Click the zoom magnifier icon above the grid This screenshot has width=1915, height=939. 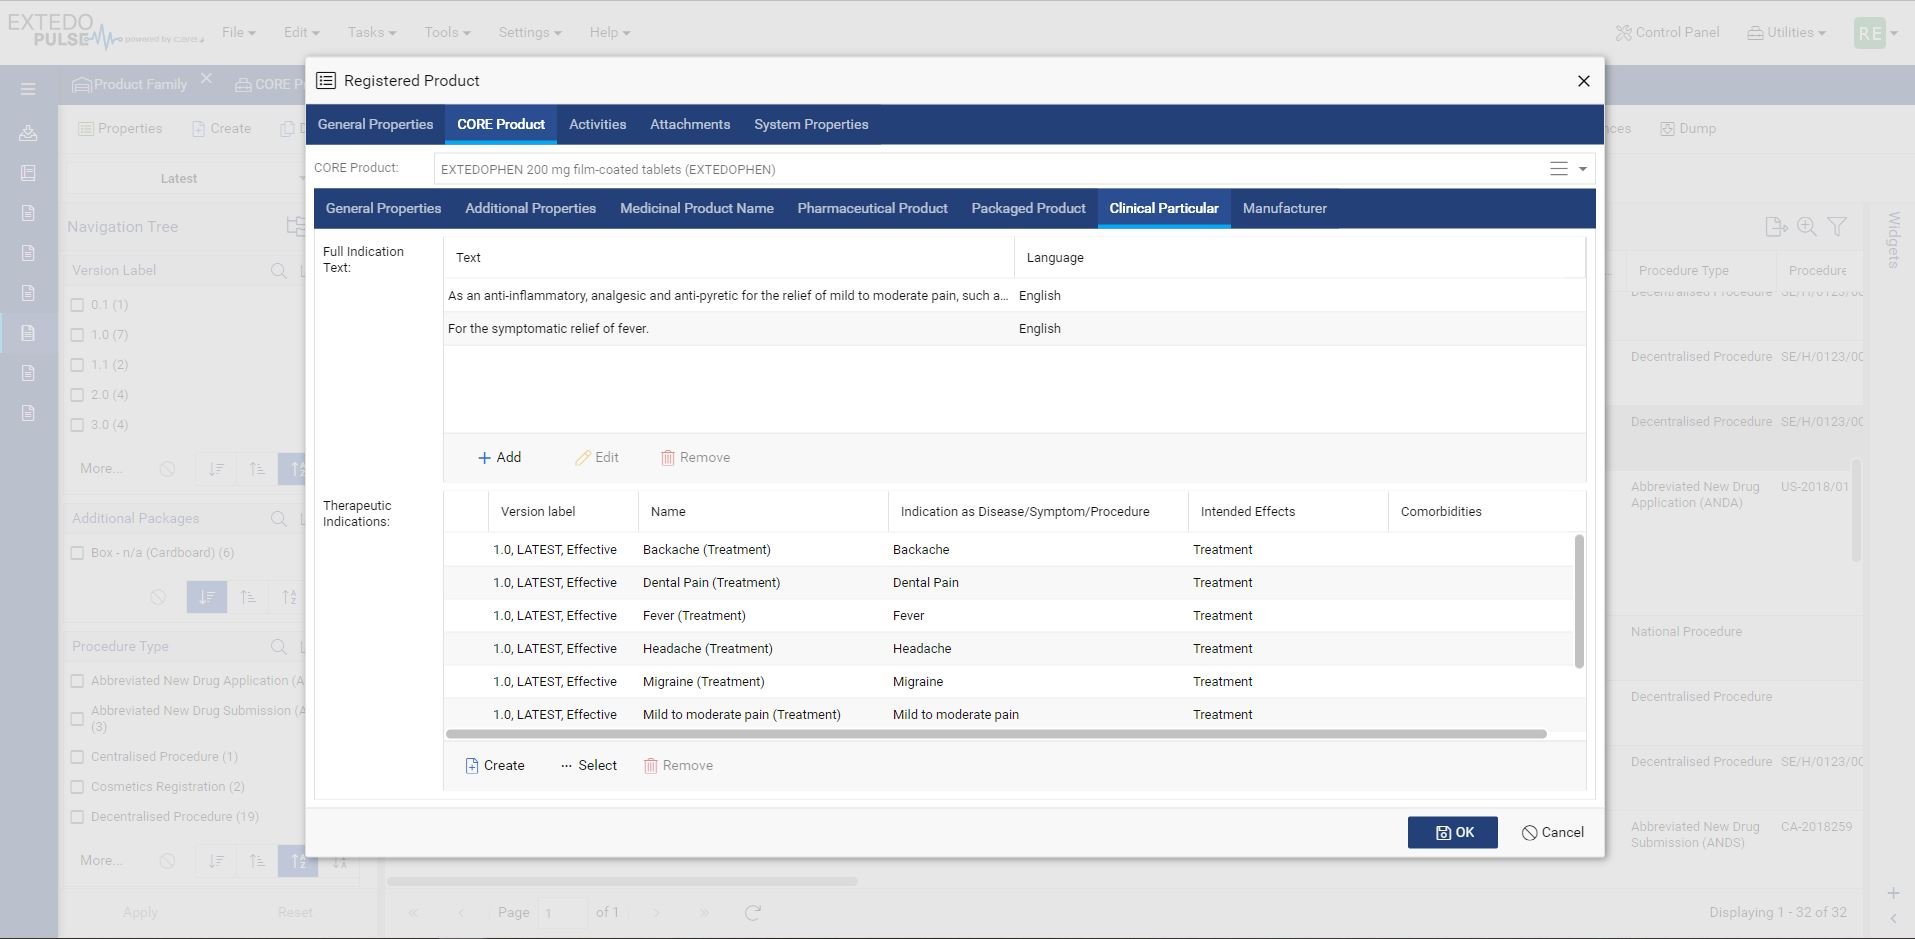point(1807,227)
